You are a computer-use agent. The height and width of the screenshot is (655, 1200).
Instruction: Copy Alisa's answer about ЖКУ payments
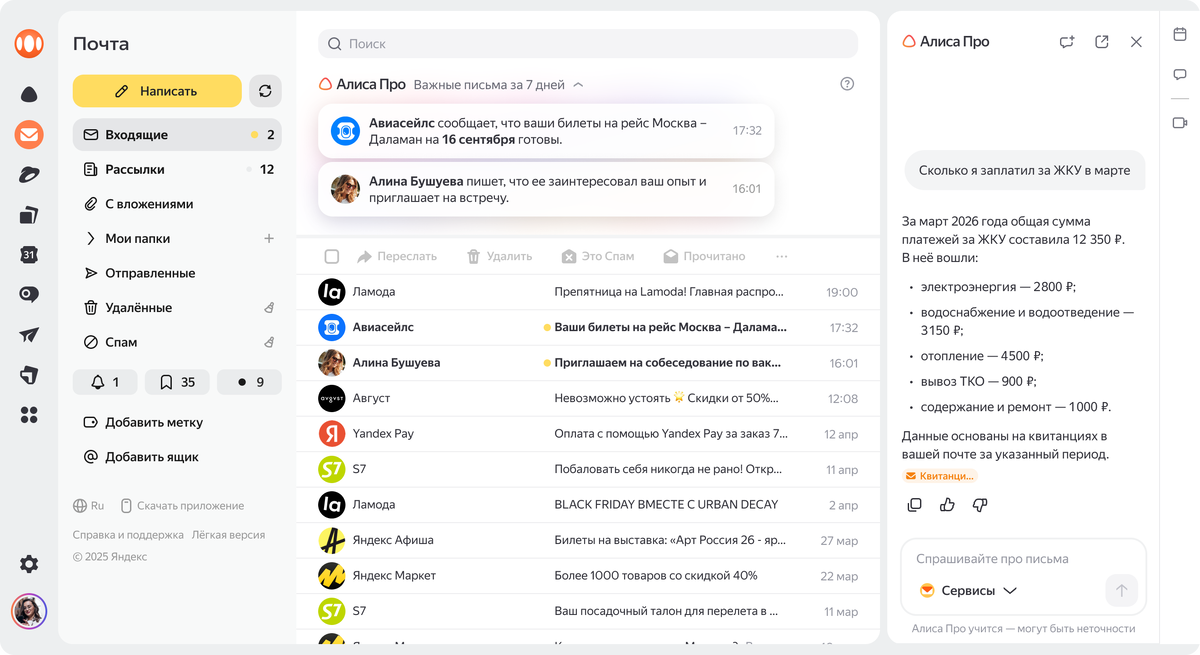click(914, 505)
